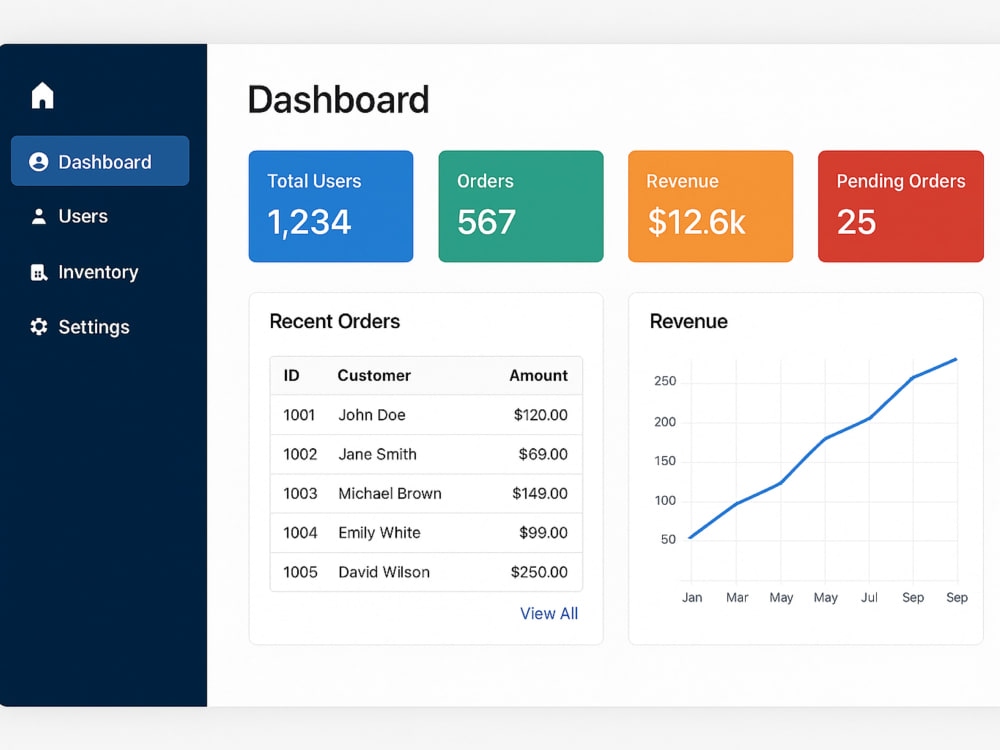Screen dimensions: 1000x750
Task: Select customer Jane Smith
Action: coord(377,455)
